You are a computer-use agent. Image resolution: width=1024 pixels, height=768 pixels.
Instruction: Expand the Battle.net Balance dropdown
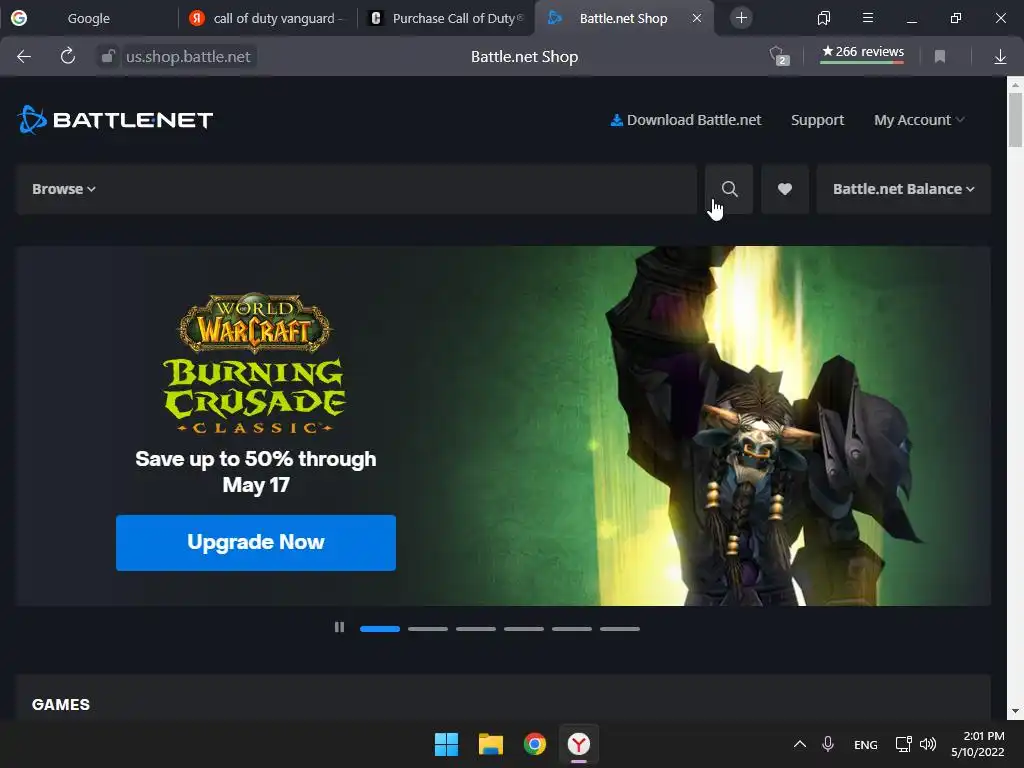(x=904, y=189)
